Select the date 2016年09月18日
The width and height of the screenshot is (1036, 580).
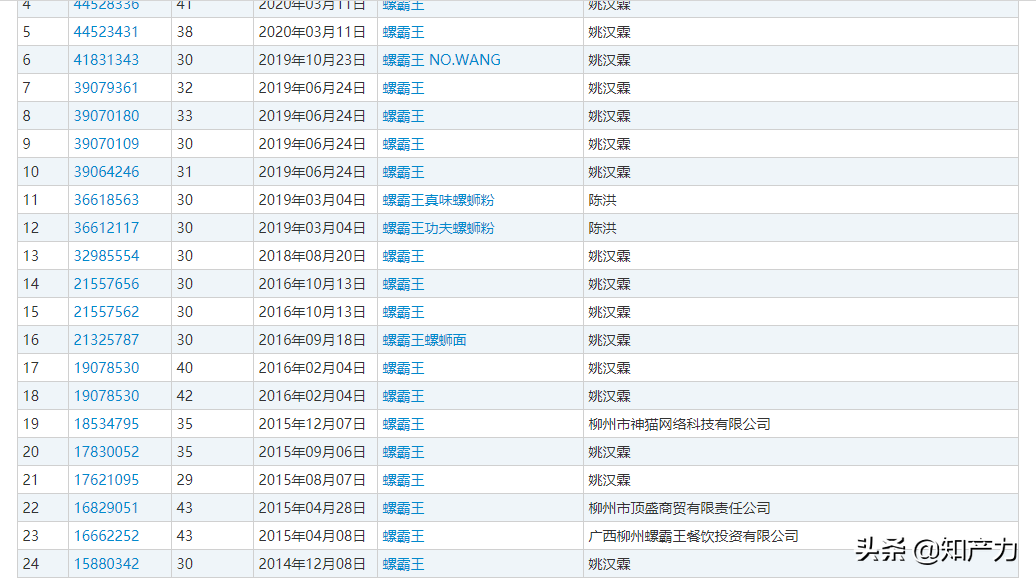point(312,340)
